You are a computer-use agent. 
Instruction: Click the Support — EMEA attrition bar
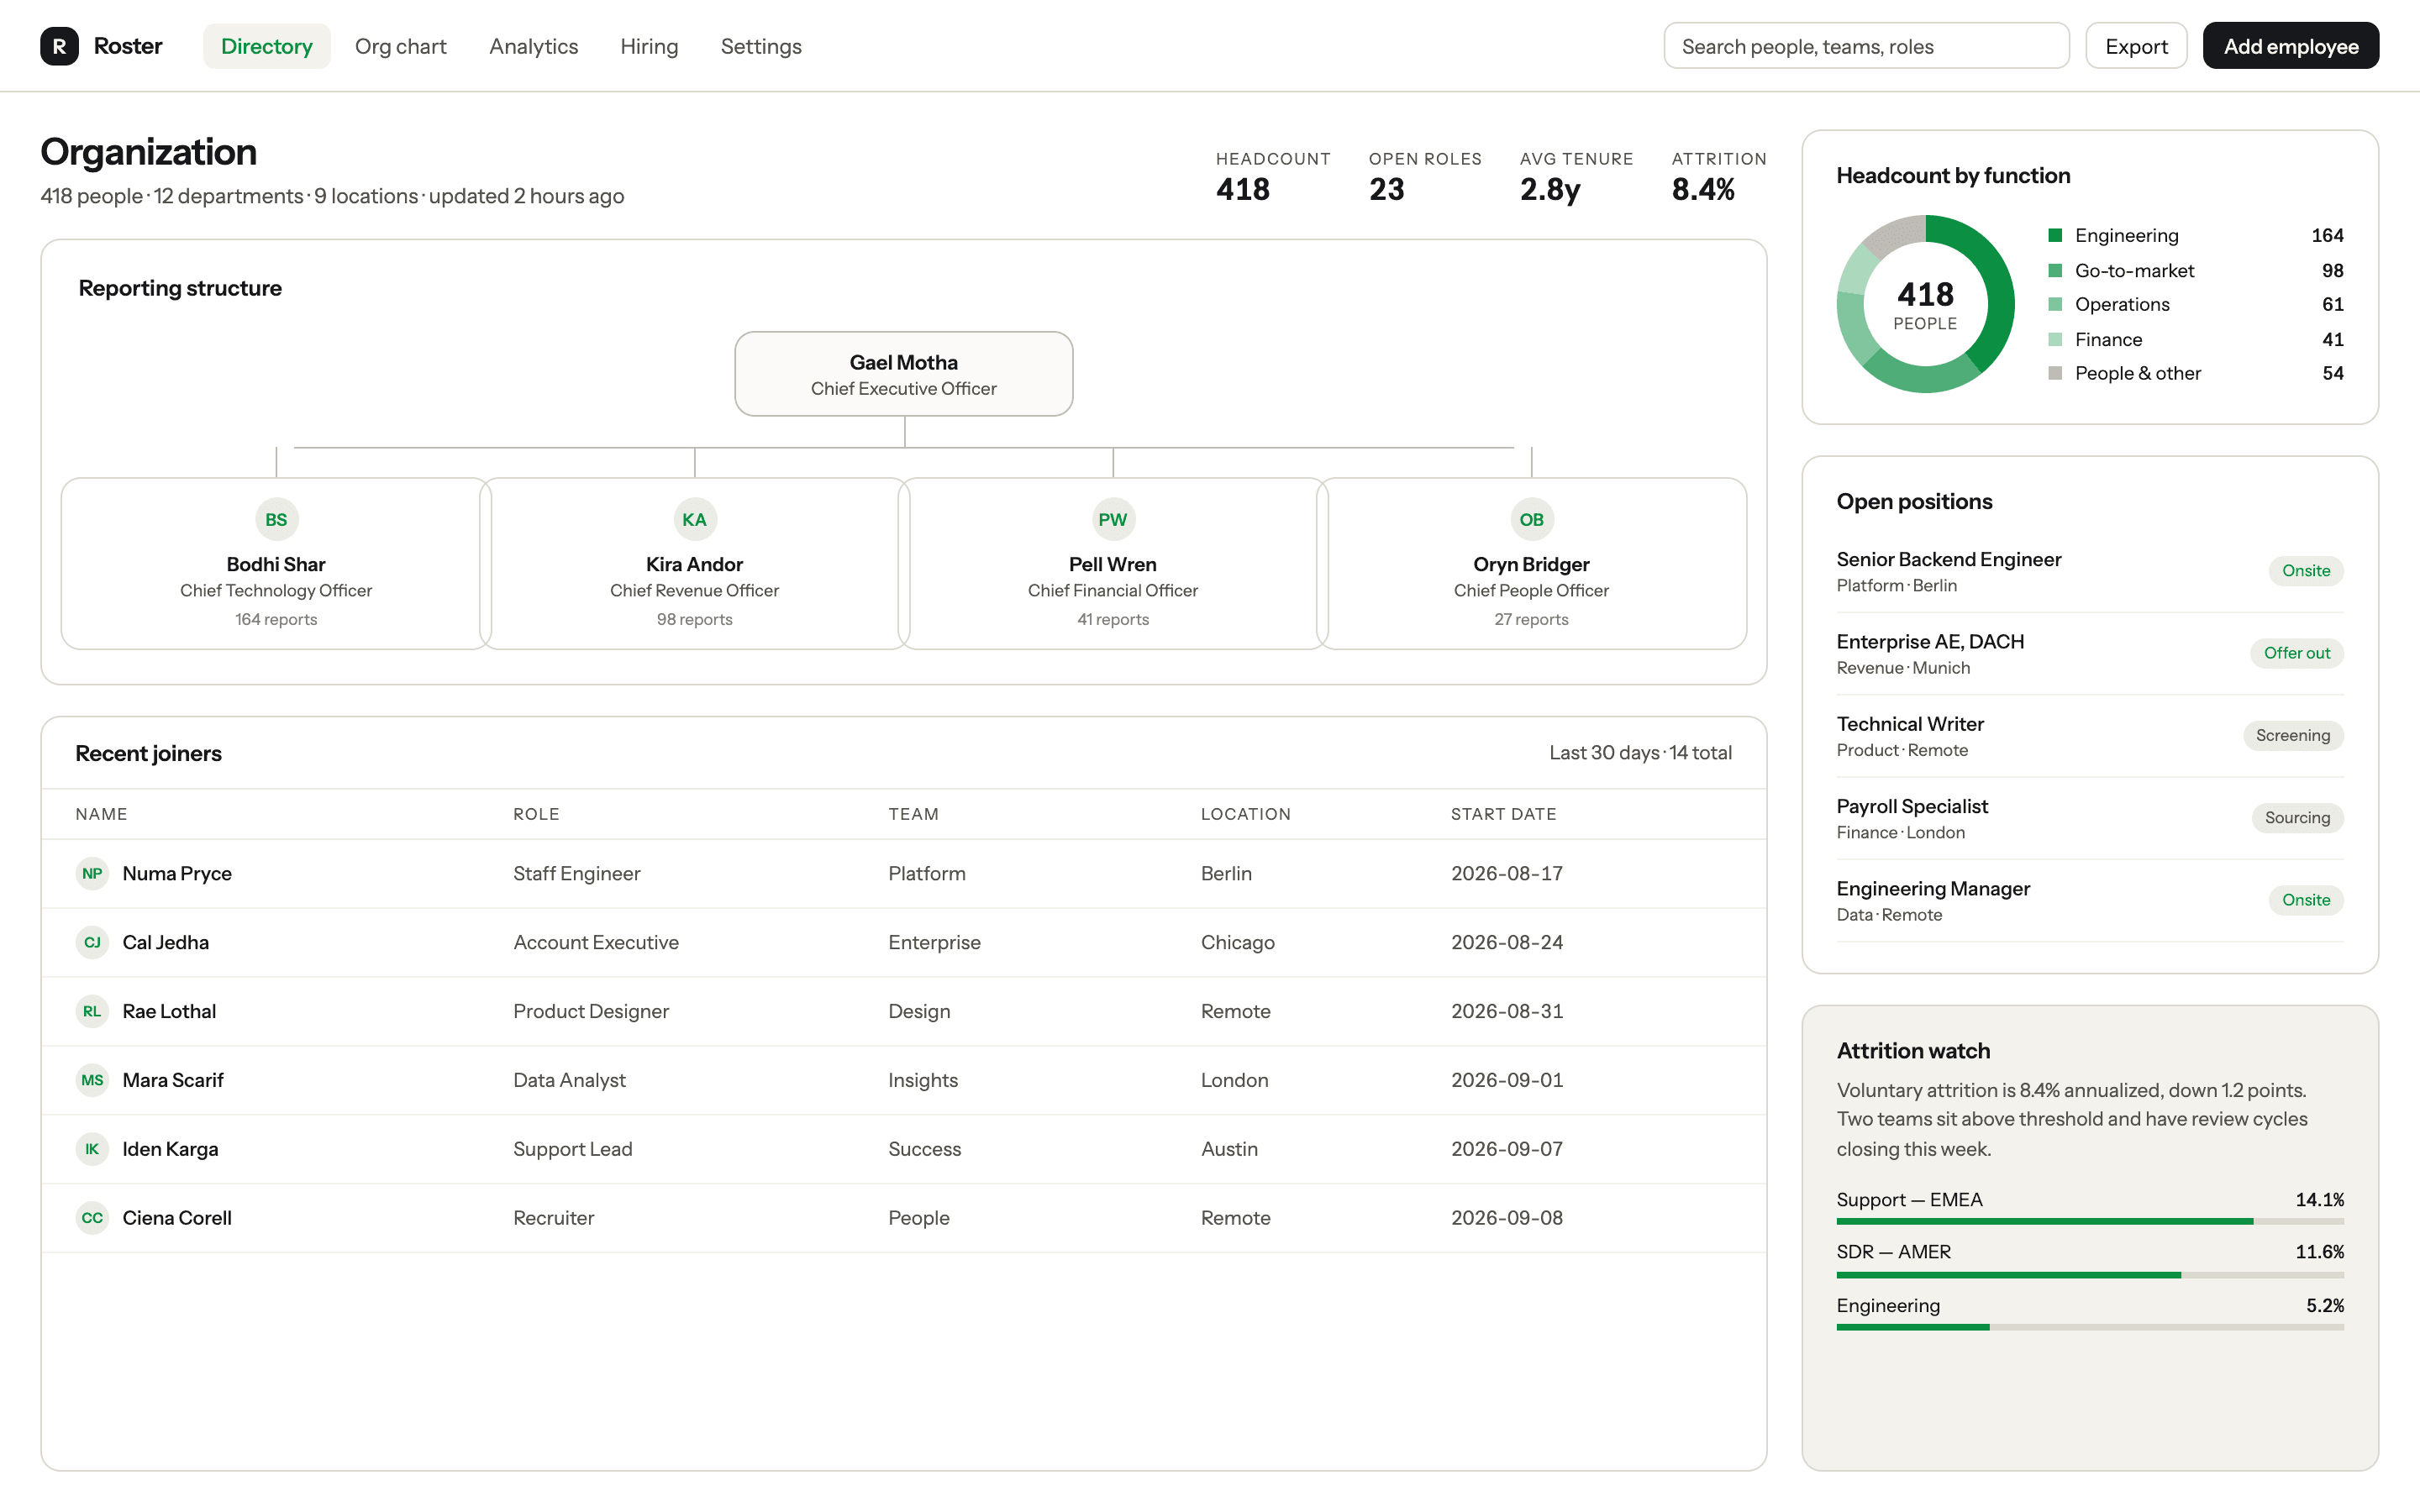pyautogui.click(x=2090, y=1221)
